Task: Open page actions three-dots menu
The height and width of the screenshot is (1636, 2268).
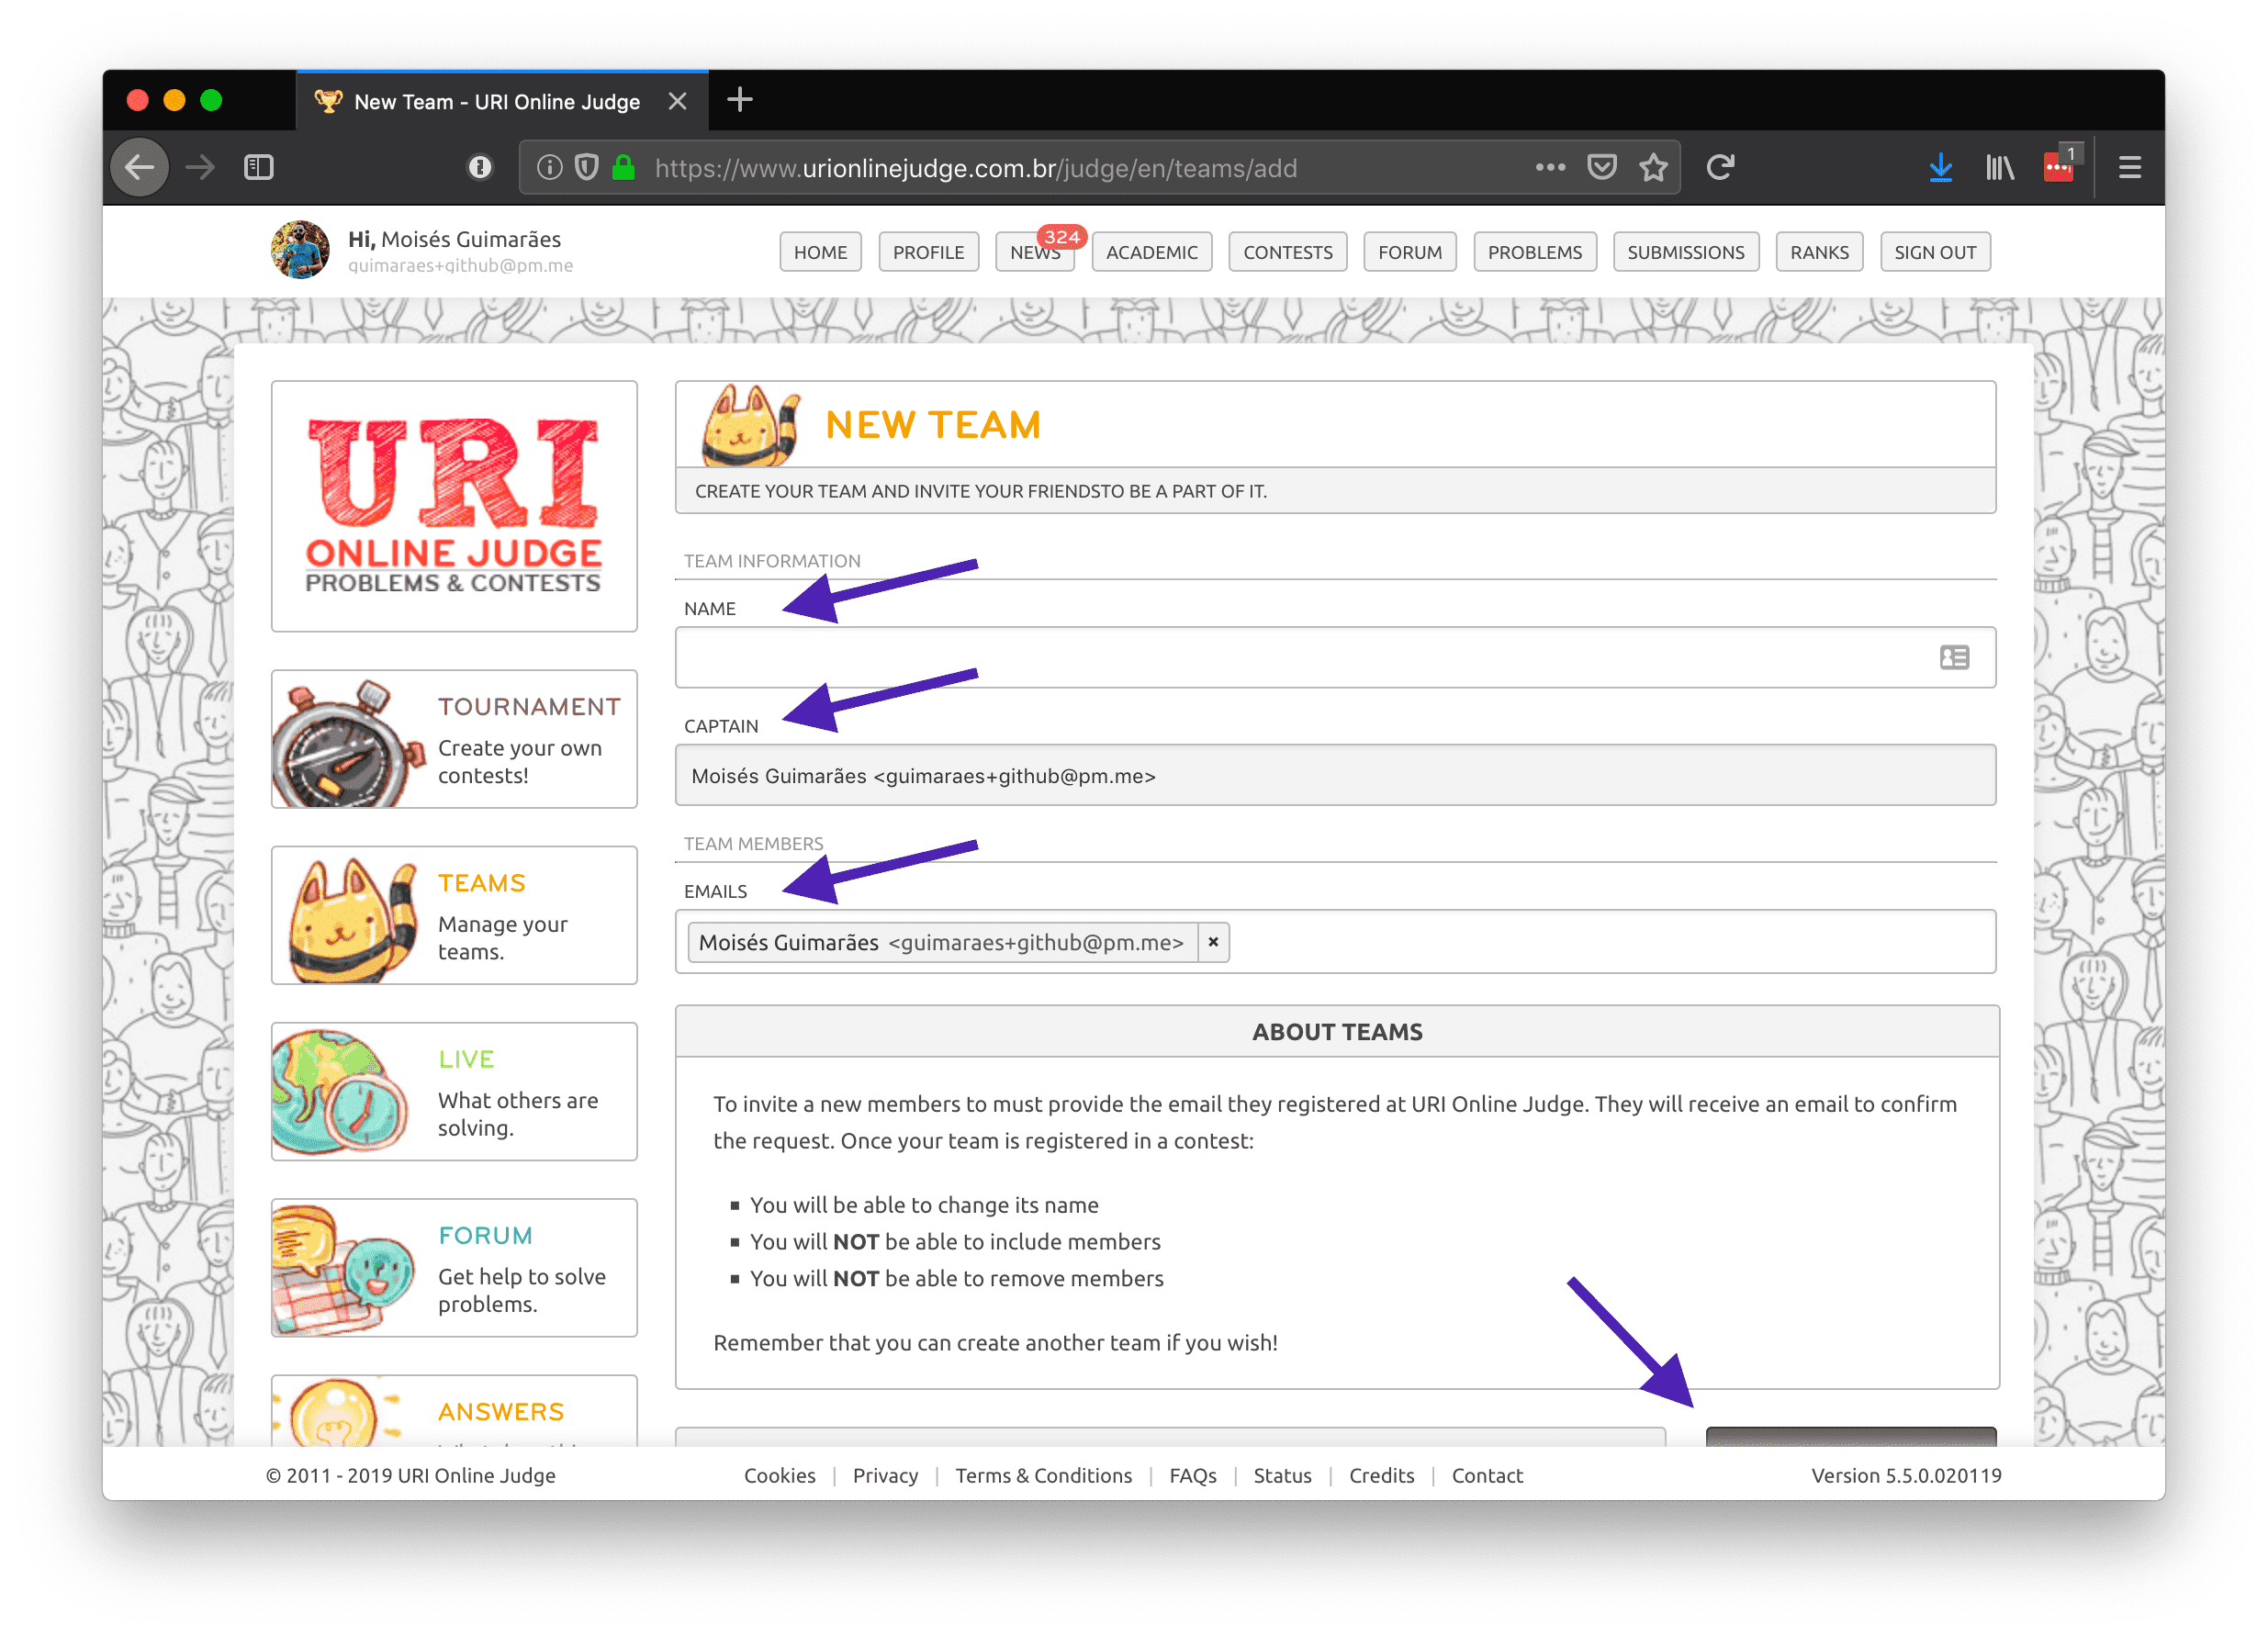Action: point(1550,167)
